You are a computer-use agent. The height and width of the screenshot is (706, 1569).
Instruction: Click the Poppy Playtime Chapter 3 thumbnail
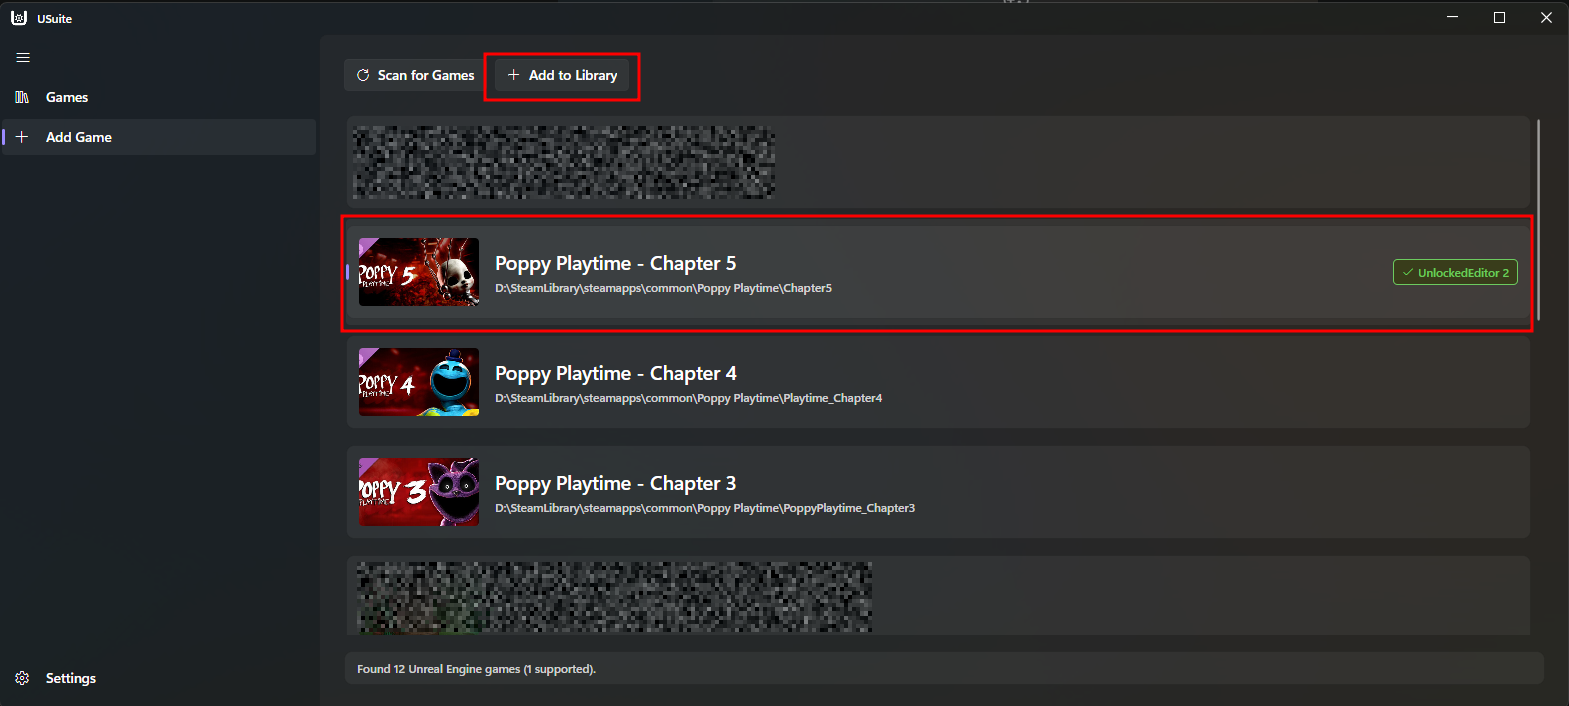point(419,492)
